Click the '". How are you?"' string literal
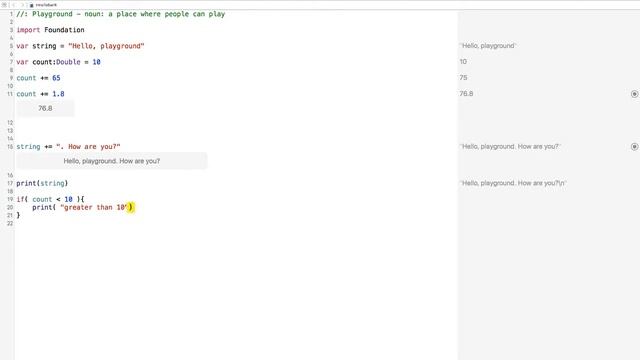The width and height of the screenshot is (640, 360). click(88, 146)
